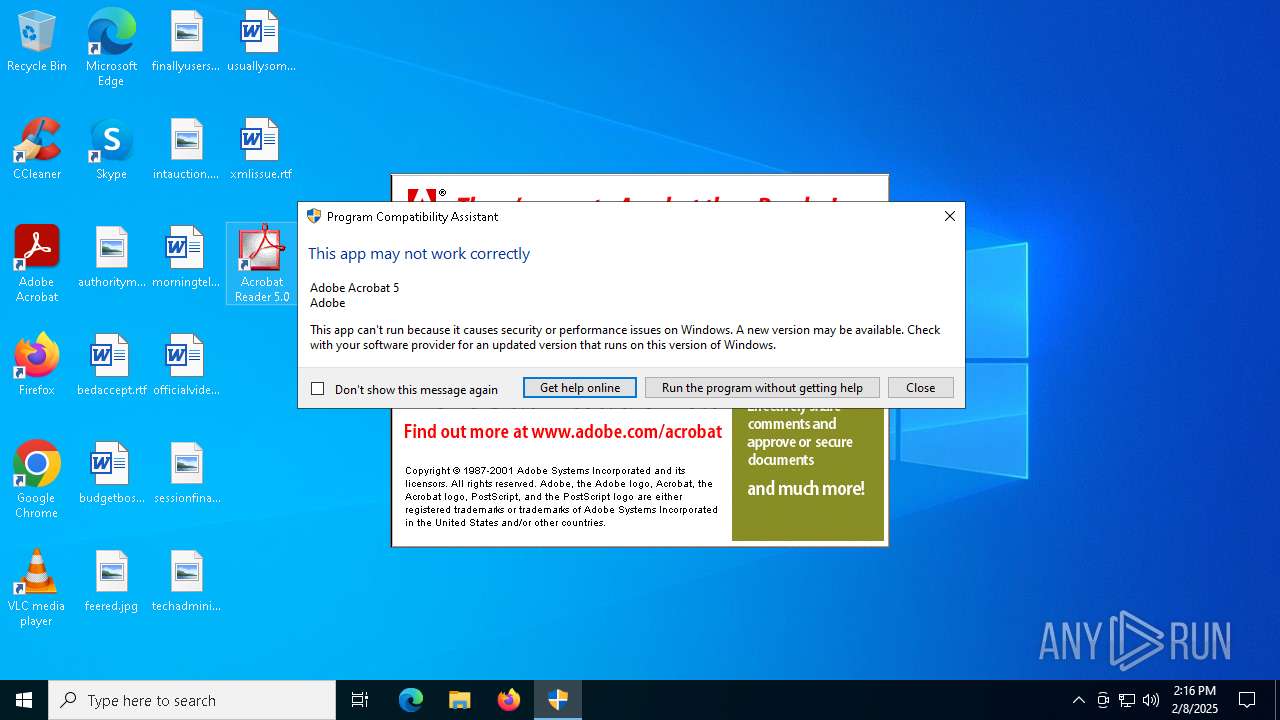Open the volume control in system tray
Screen dimensions: 1280x720
(x=1151, y=700)
